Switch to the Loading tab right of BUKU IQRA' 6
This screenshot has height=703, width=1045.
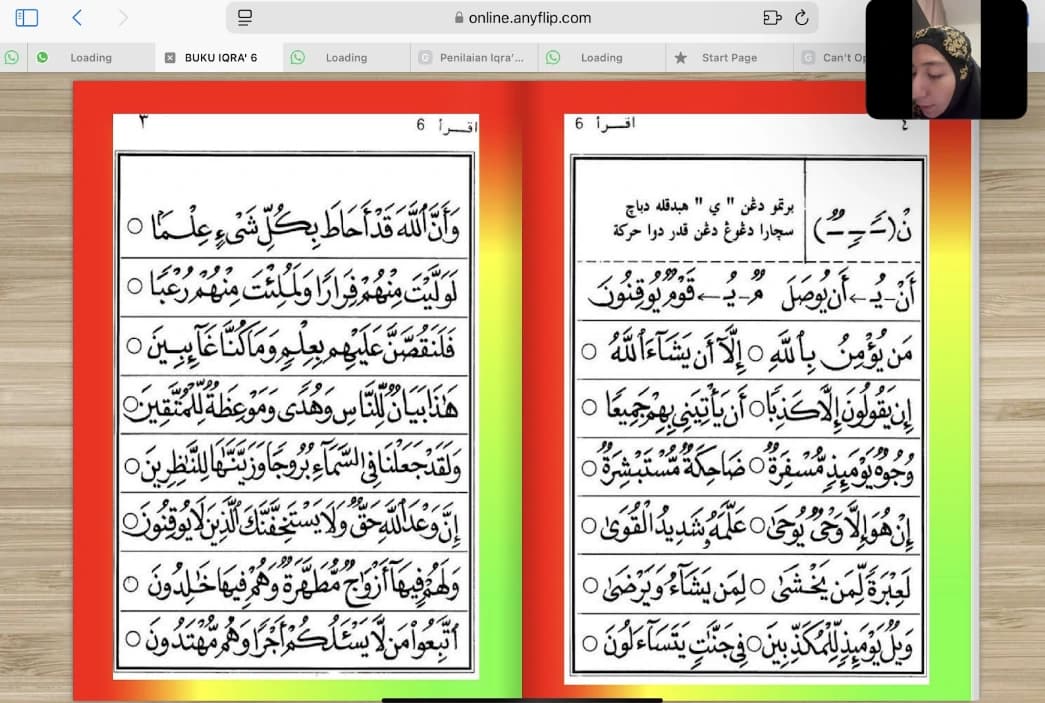tap(347, 58)
